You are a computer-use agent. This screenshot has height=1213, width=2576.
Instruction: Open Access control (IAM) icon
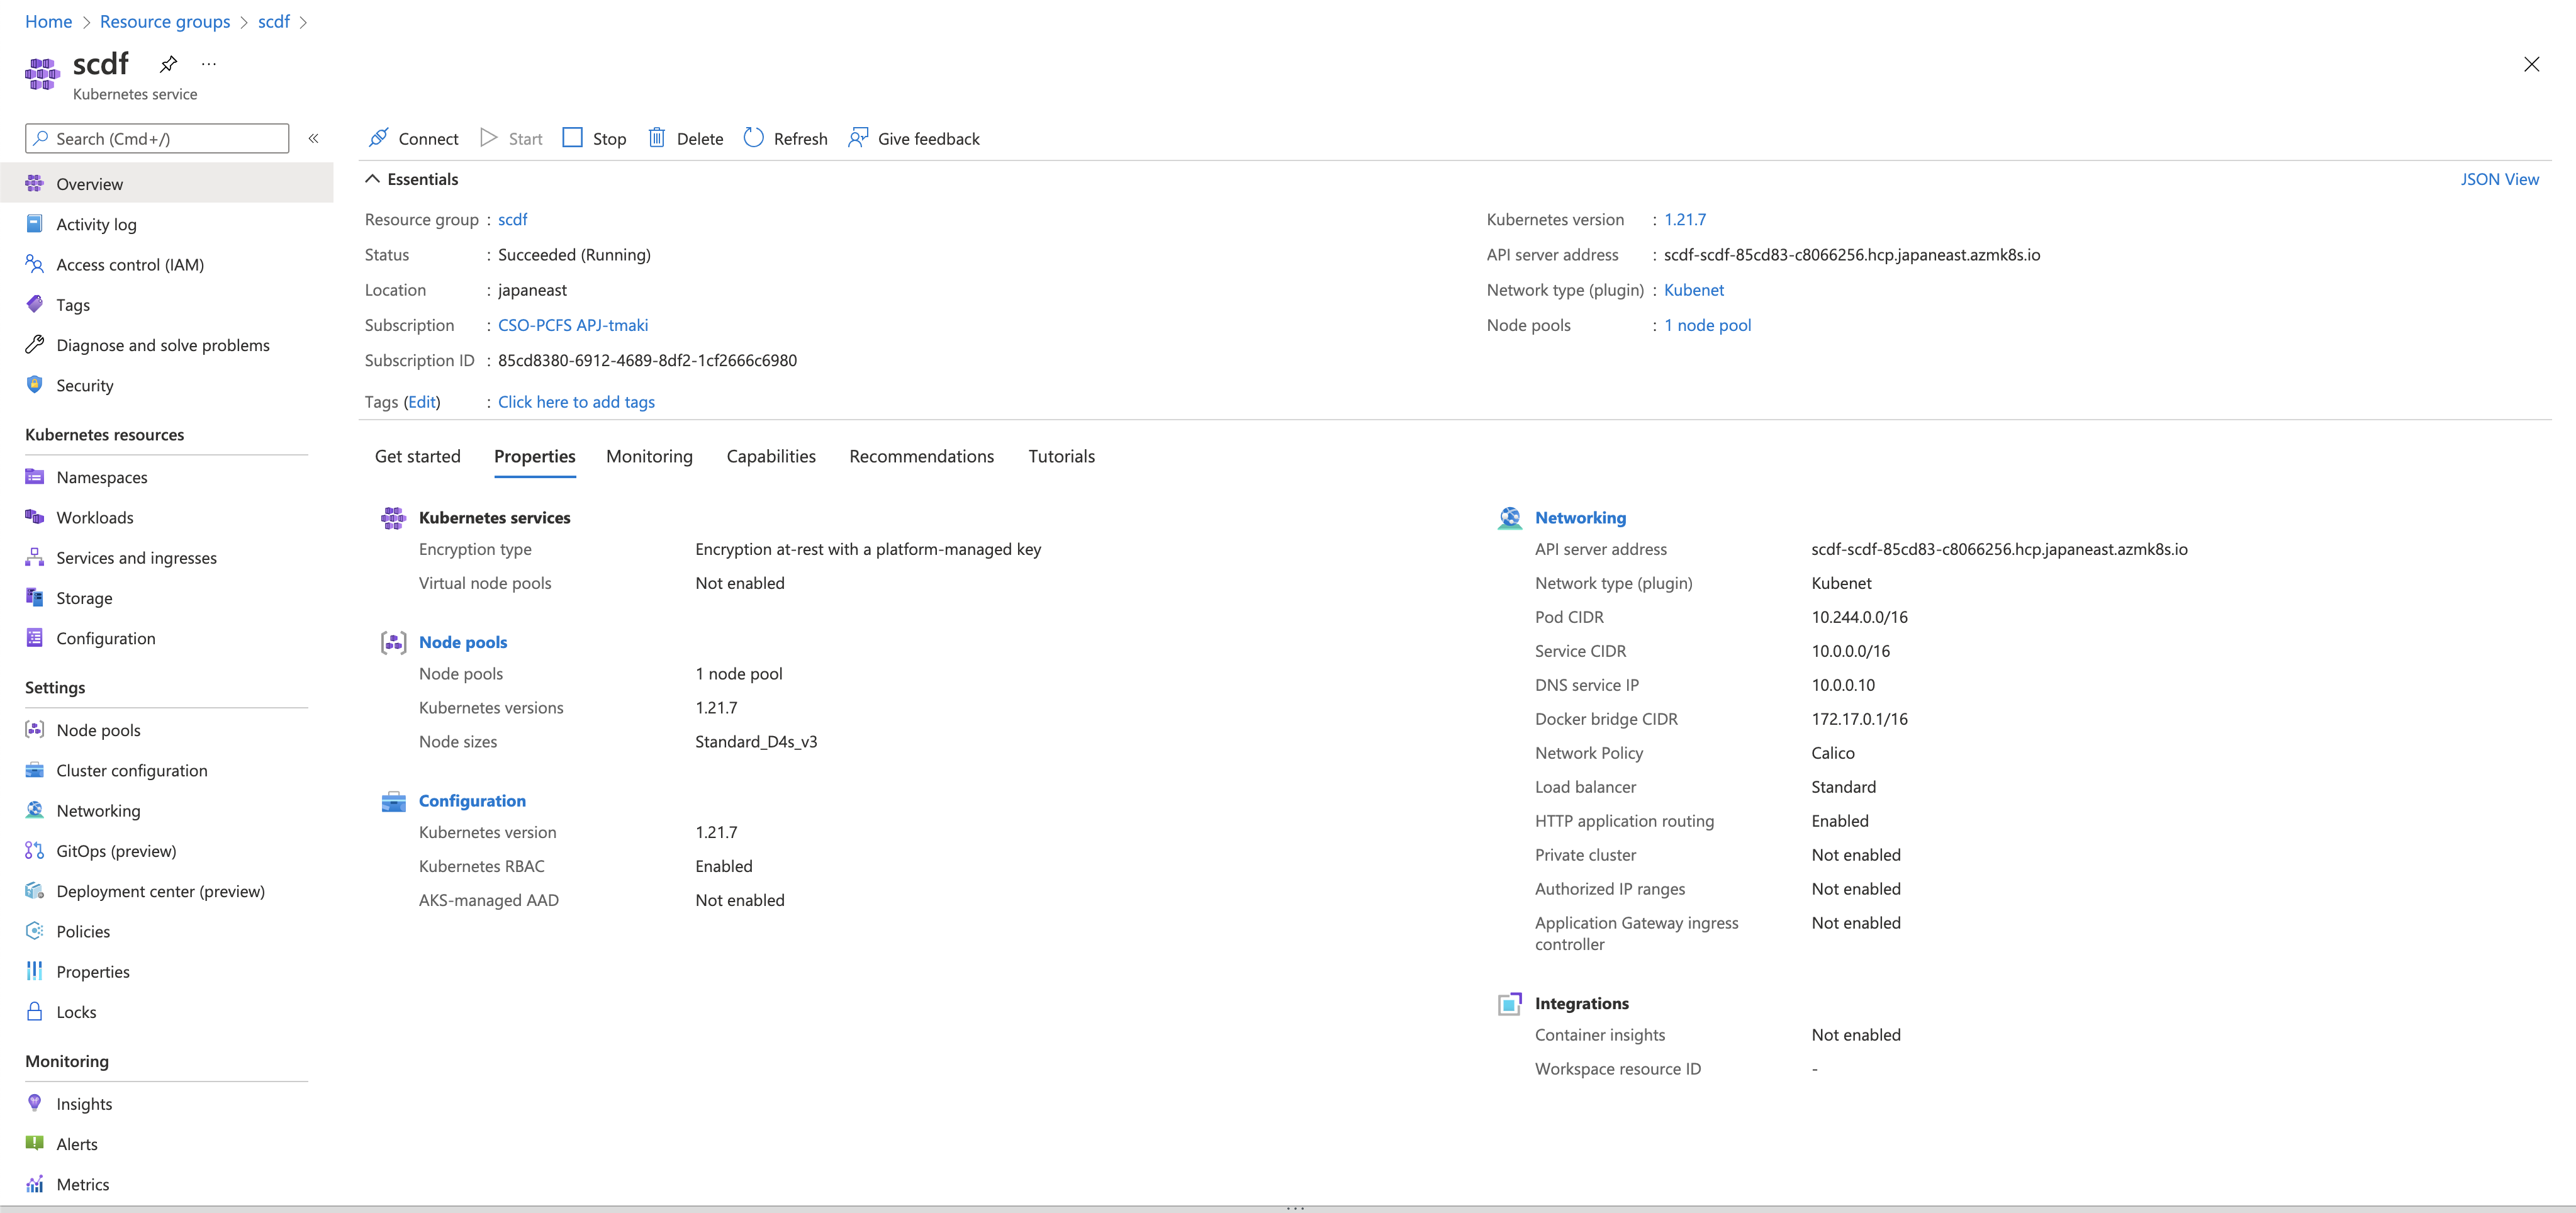(x=34, y=264)
